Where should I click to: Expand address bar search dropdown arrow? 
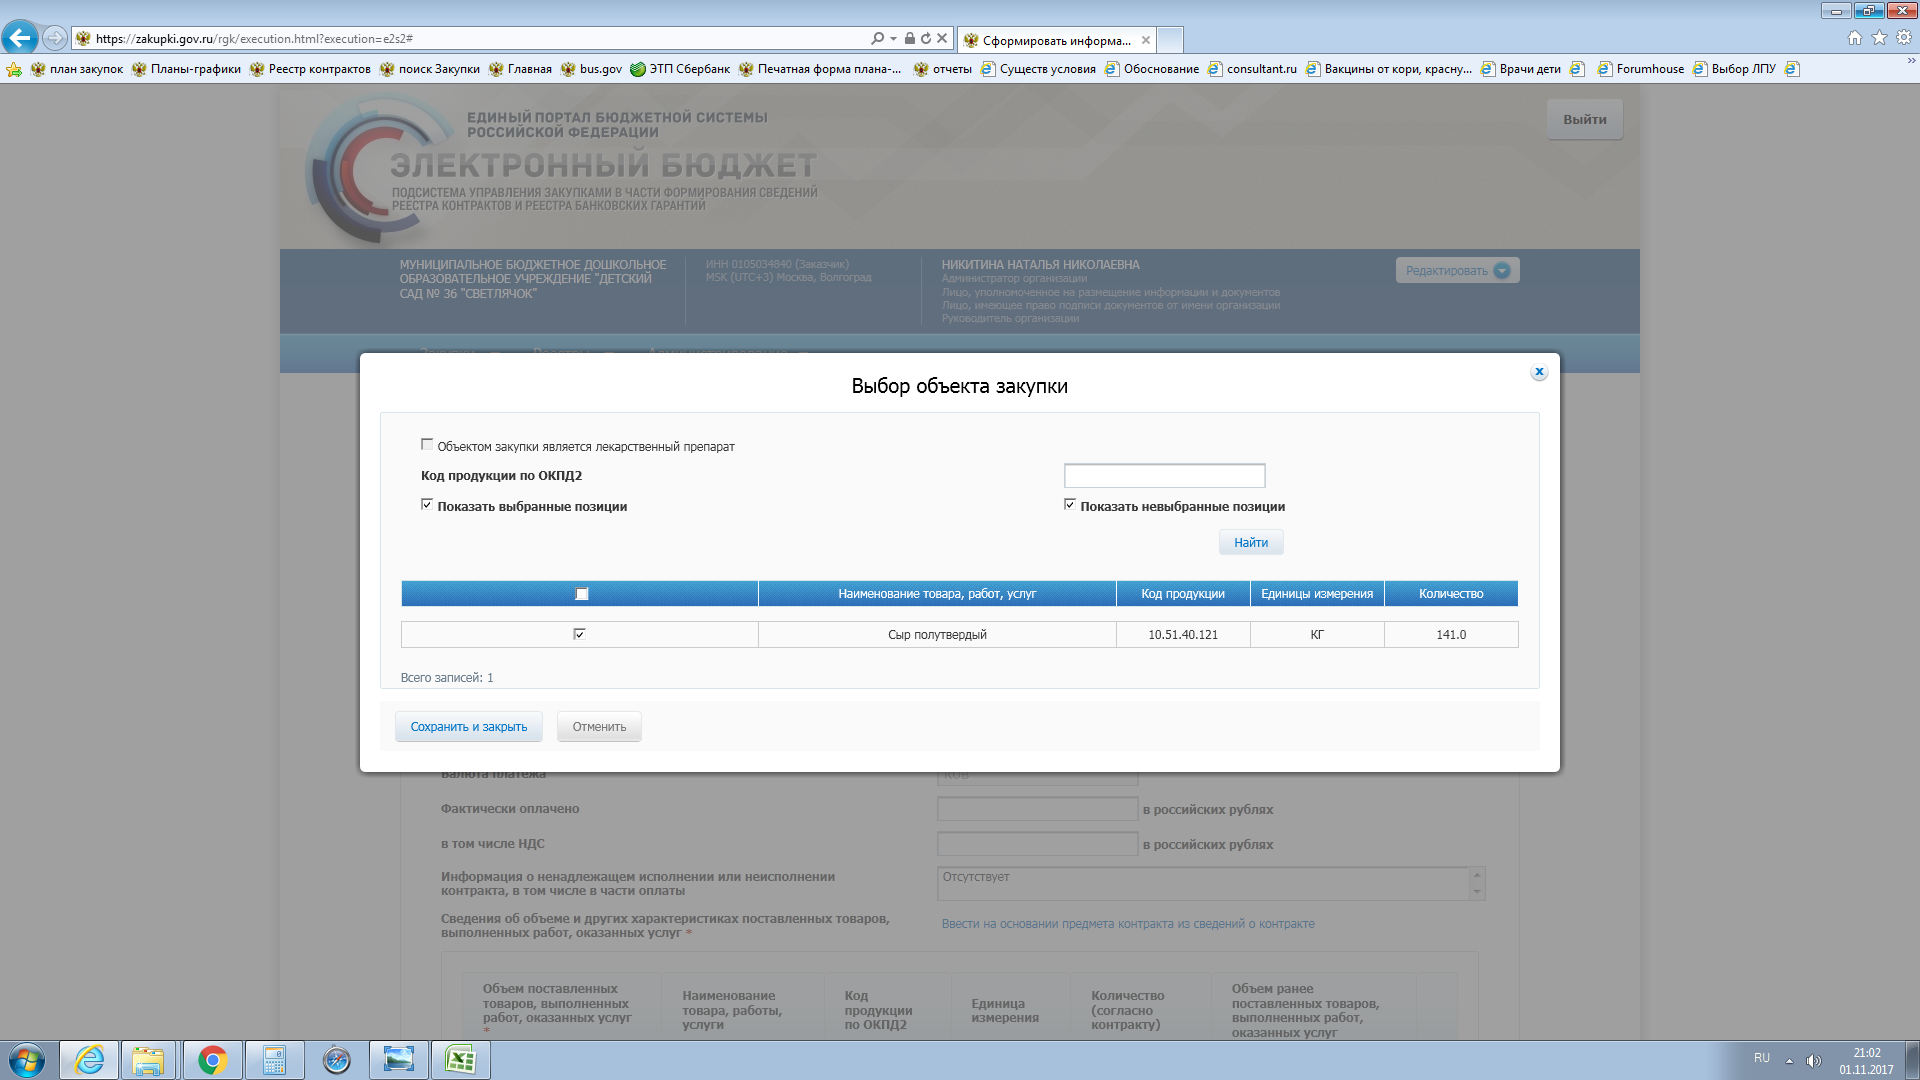893,38
